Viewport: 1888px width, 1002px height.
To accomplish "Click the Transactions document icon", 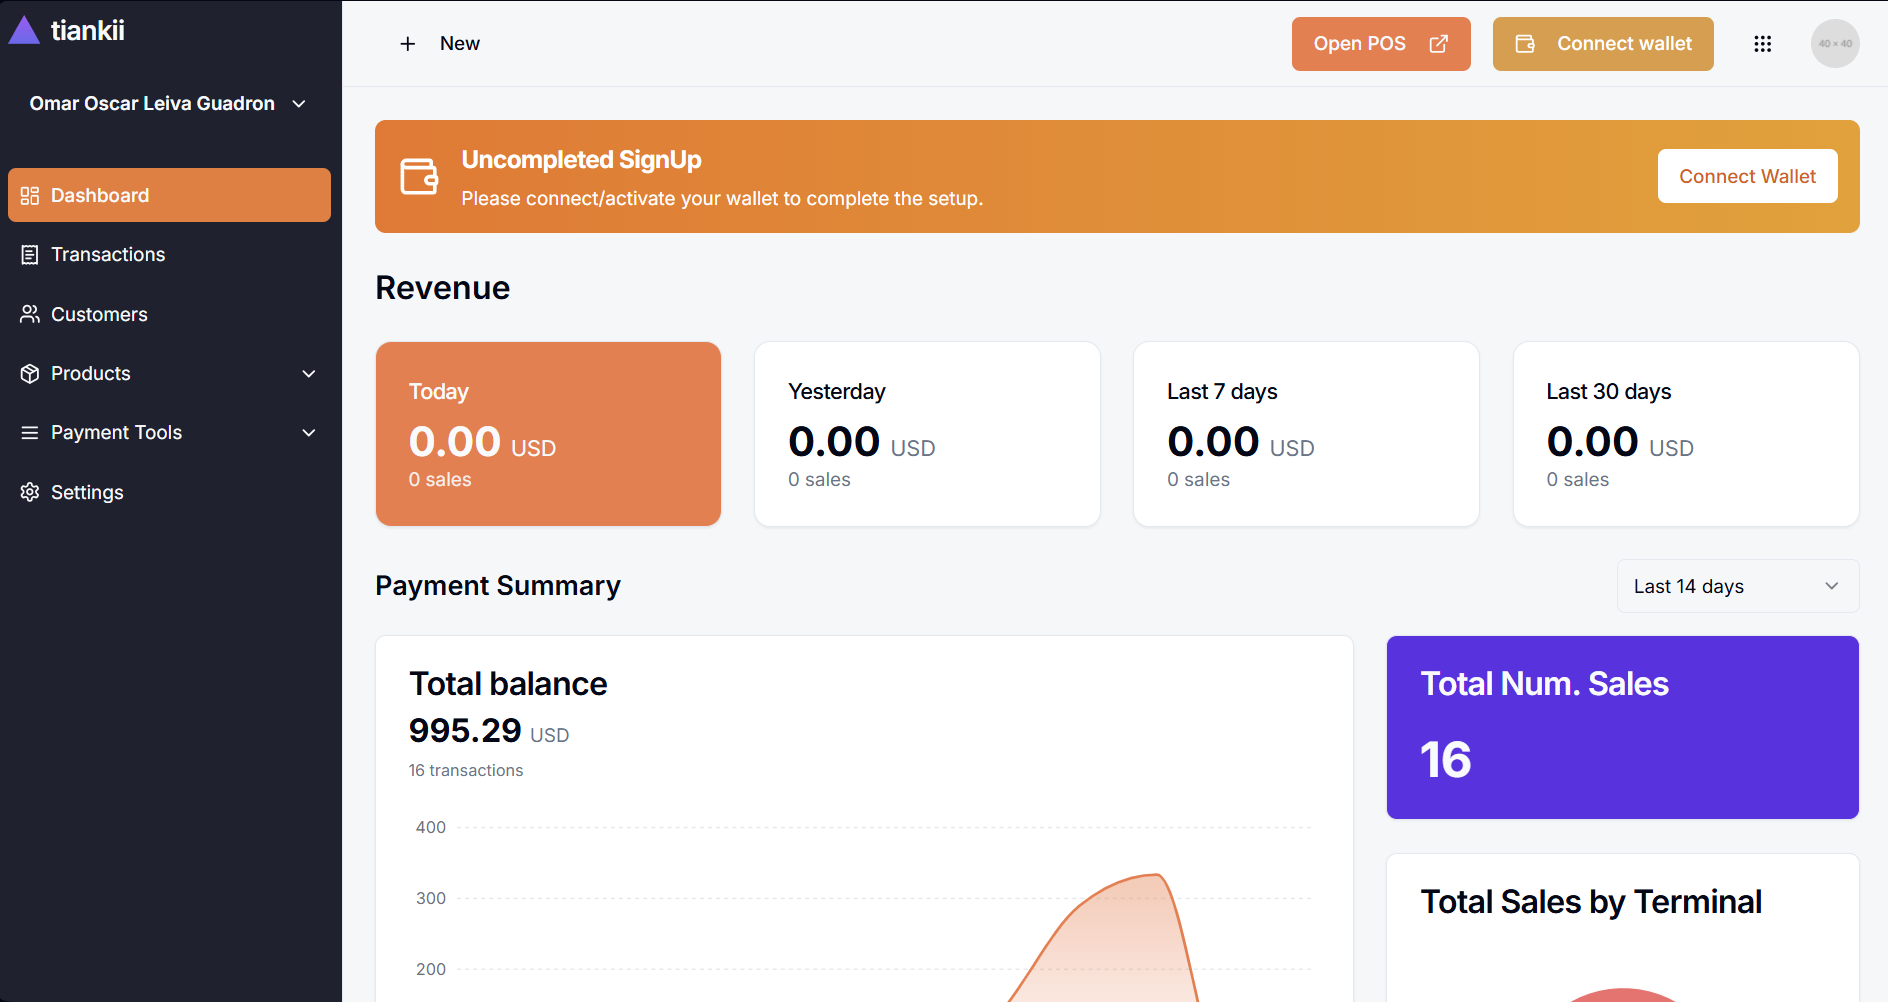I will [x=30, y=255].
